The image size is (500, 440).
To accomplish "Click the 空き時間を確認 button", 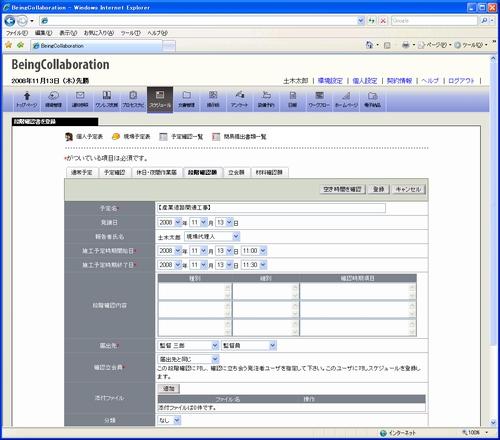I will point(342,189).
